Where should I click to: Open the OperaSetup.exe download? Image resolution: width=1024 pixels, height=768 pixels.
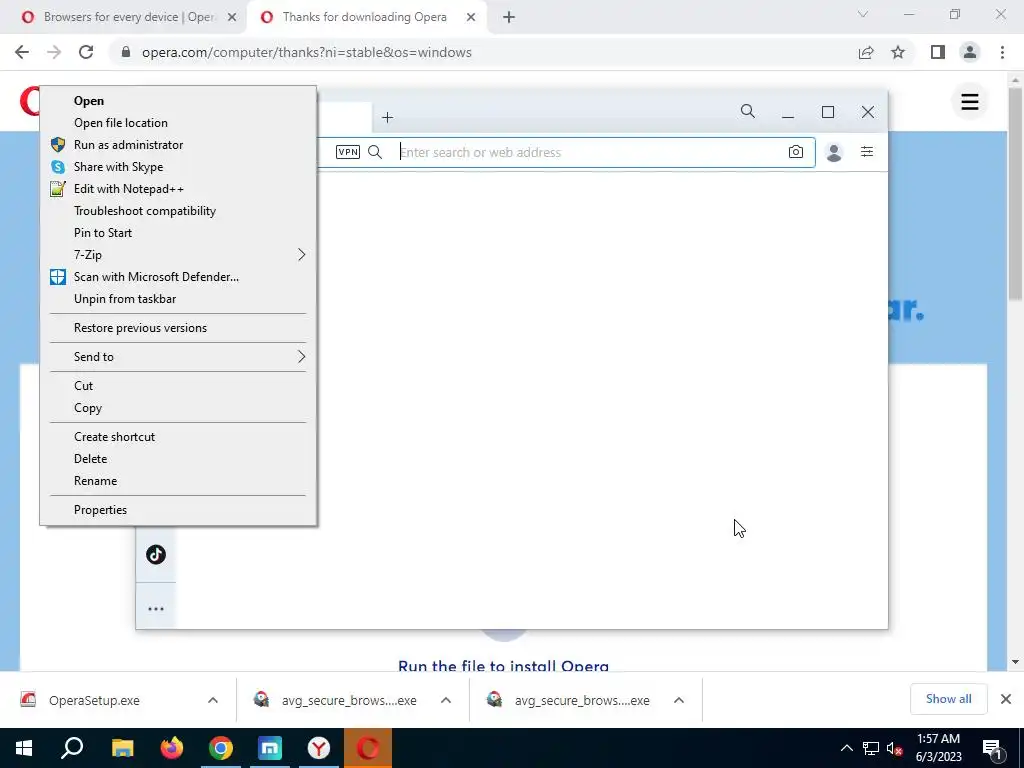[x=95, y=700]
